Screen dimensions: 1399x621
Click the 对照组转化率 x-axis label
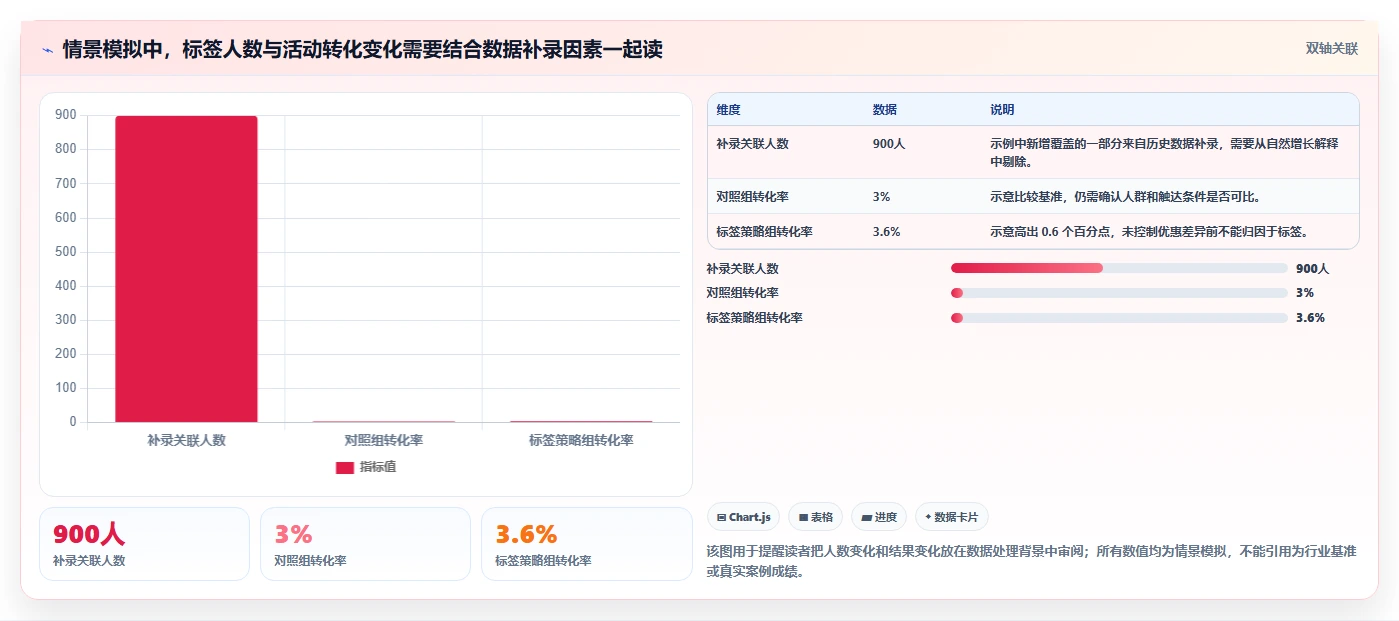[383, 440]
